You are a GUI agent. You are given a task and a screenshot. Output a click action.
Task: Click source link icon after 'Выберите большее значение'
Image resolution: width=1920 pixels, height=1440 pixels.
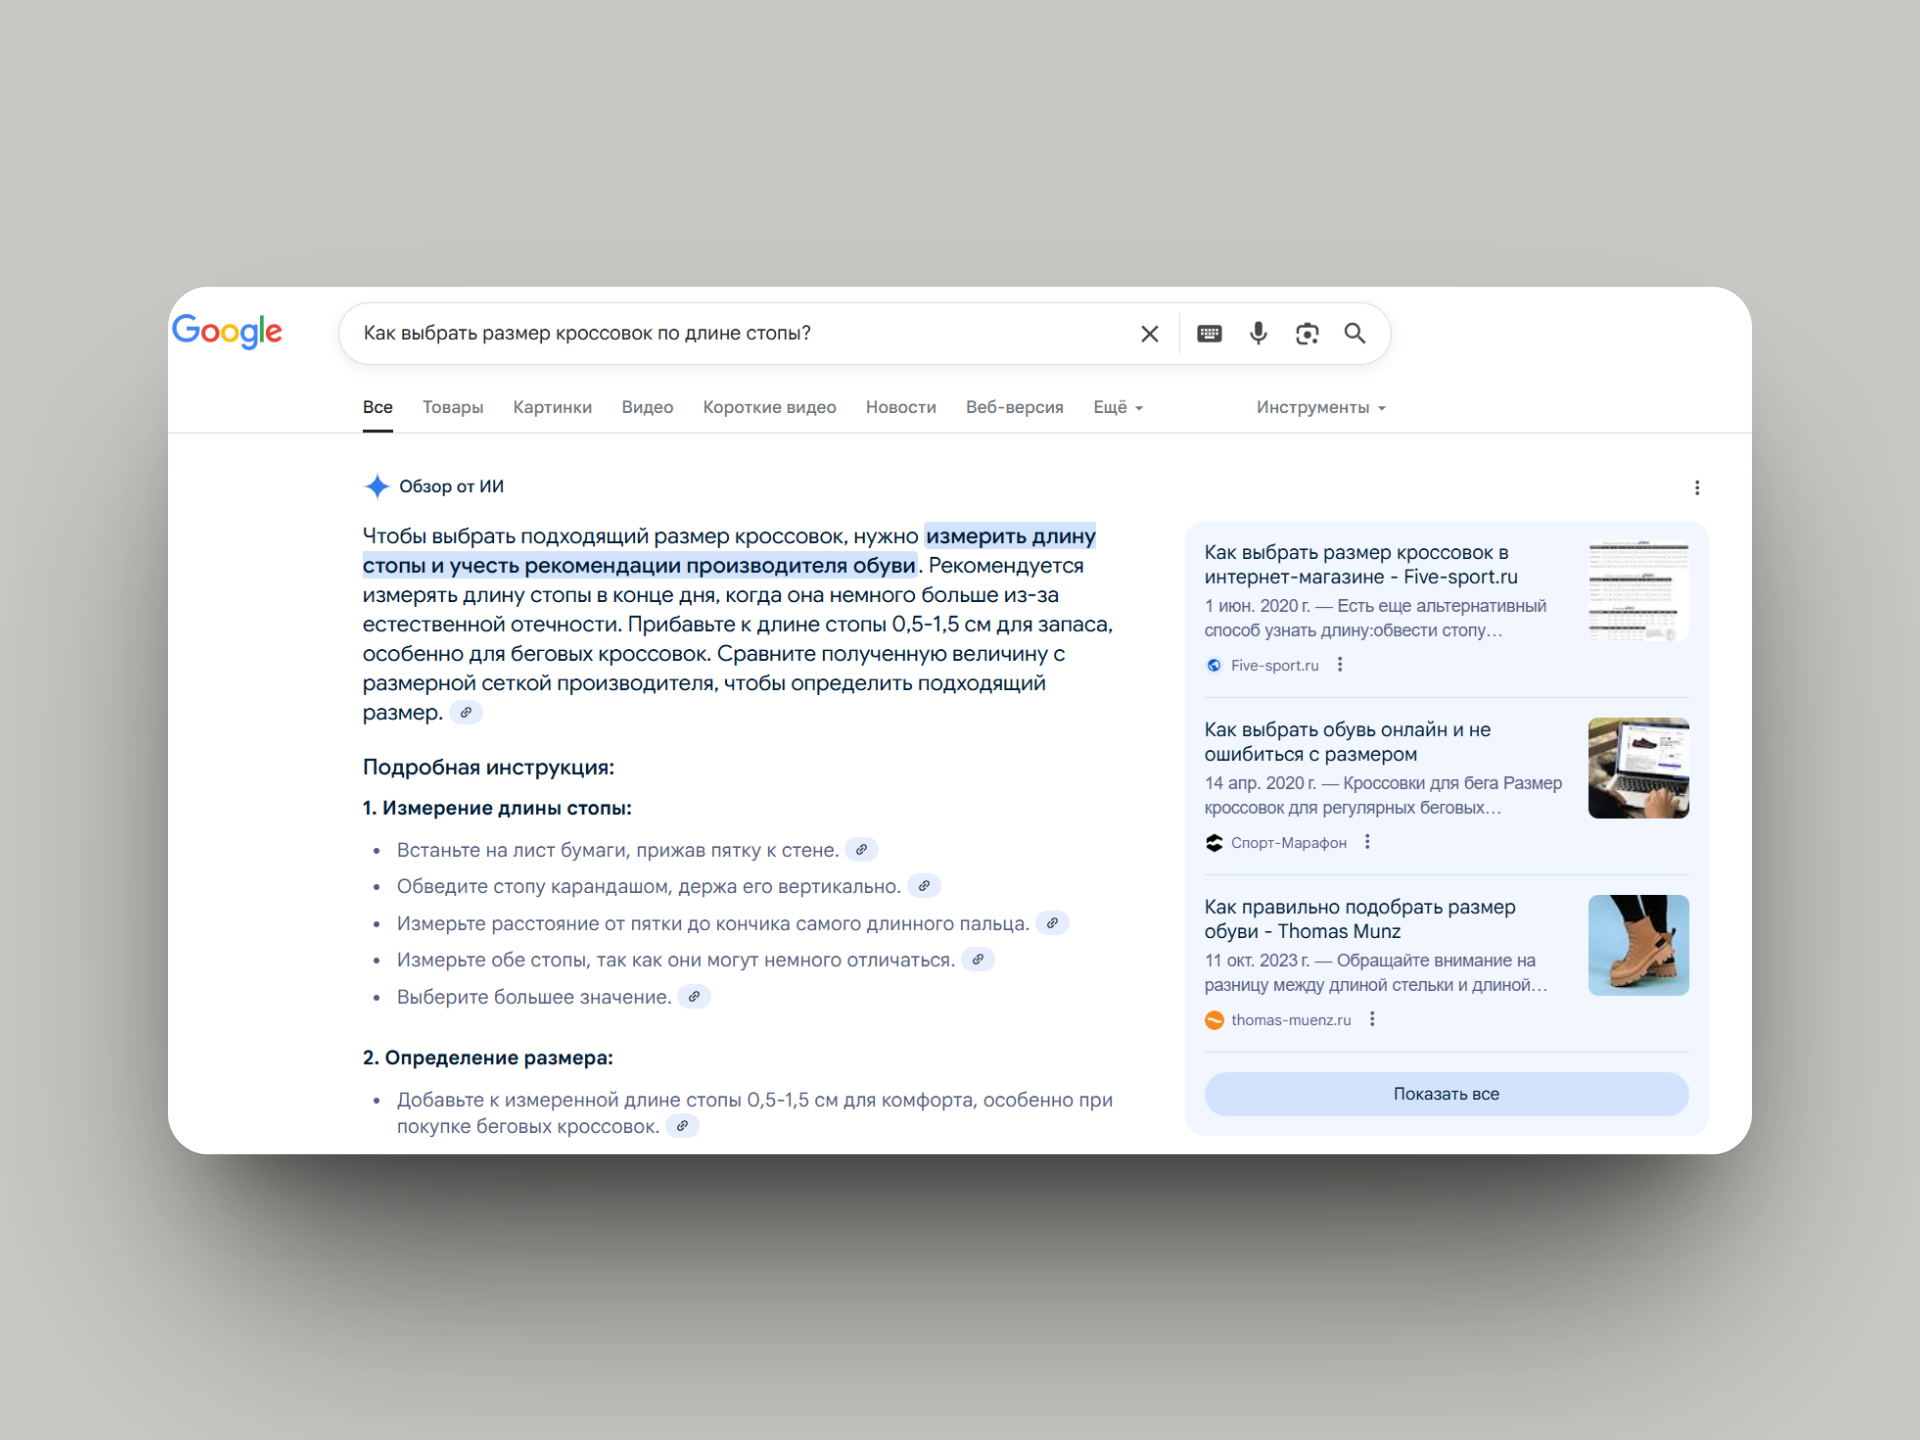click(x=694, y=997)
